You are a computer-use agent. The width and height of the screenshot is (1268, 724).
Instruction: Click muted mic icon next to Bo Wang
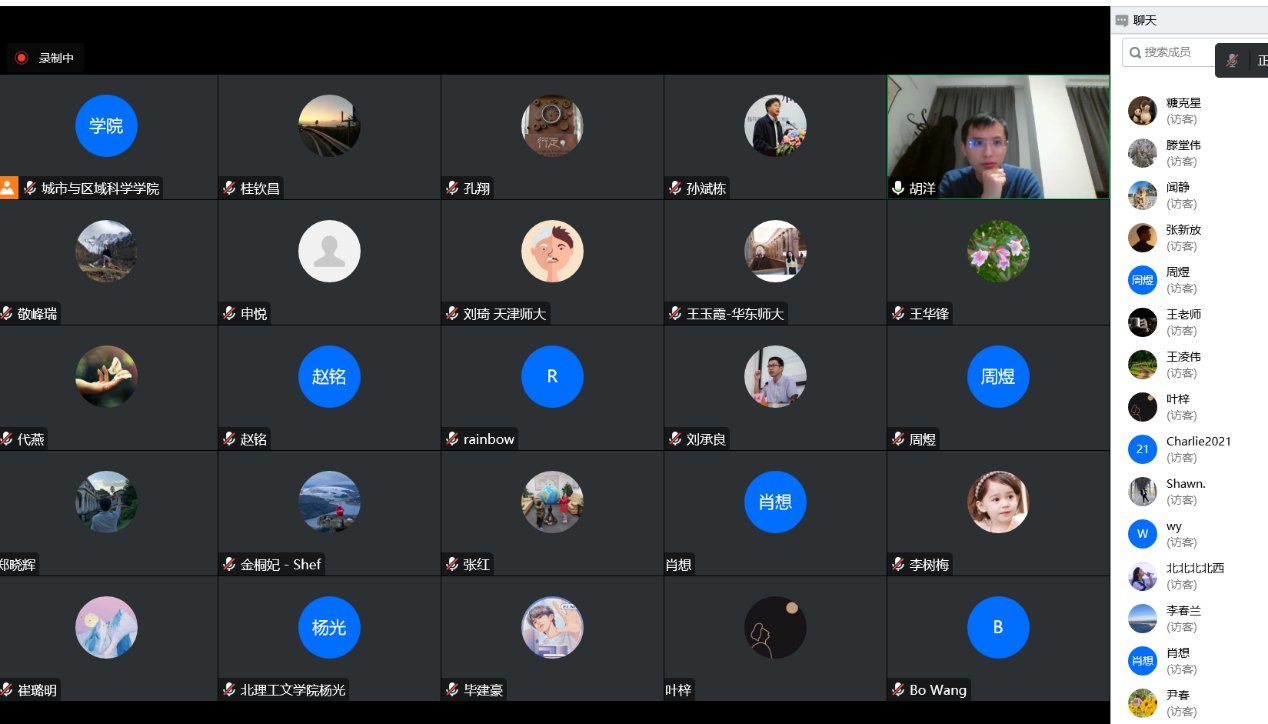898,690
